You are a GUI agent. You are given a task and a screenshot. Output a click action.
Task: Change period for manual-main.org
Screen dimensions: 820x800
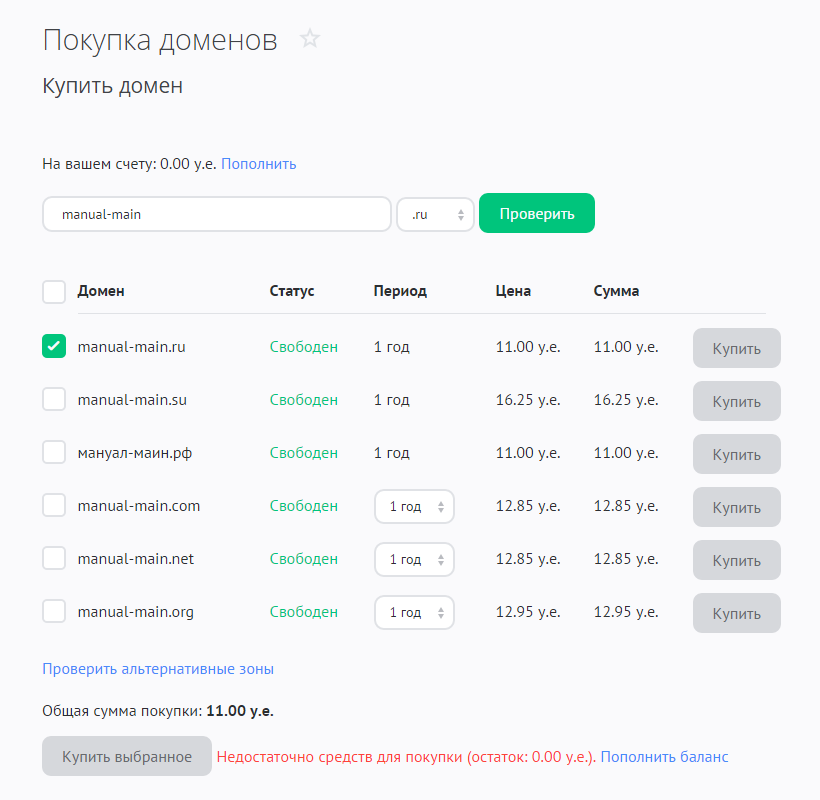414,613
